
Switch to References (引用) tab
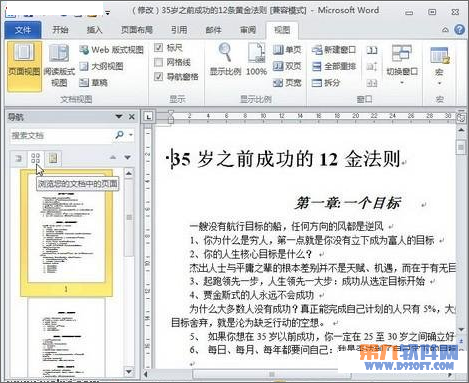179,30
